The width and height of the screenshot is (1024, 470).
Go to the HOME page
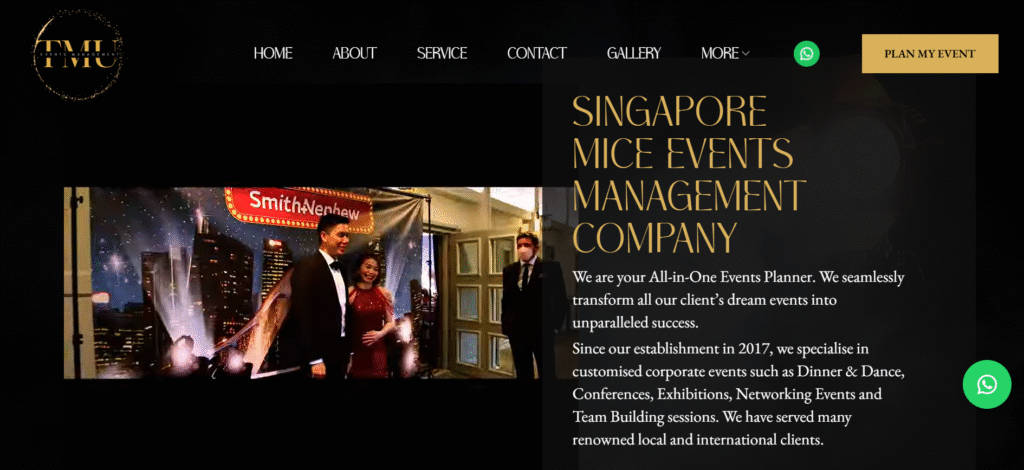click(x=273, y=54)
